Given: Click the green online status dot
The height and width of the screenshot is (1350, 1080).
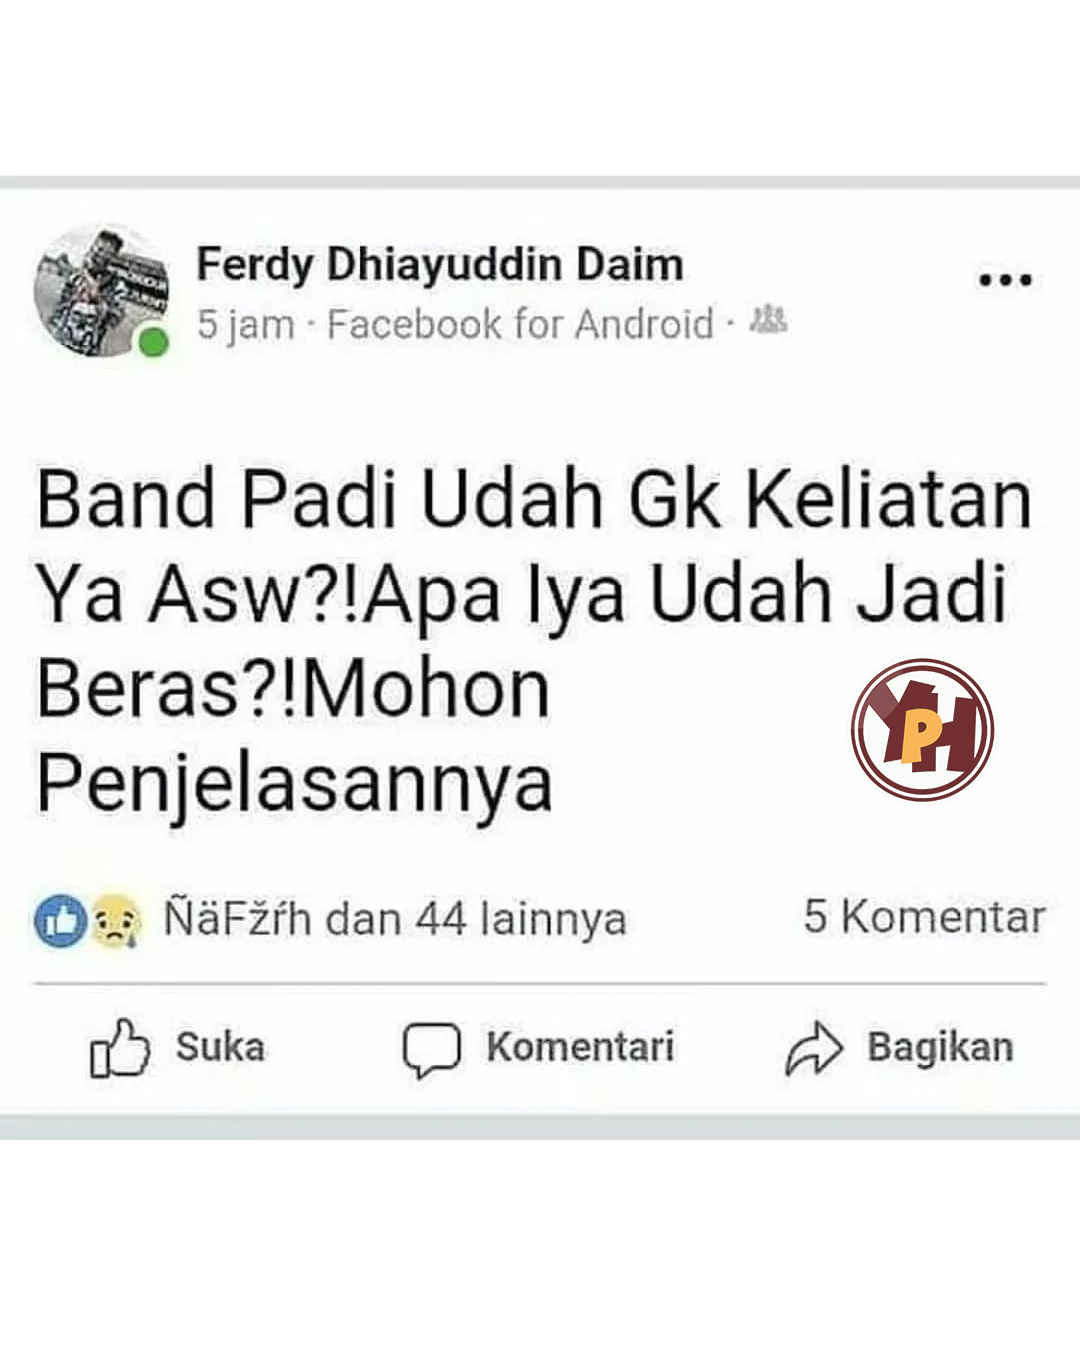Looking at the screenshot, I should click(x=153, y=343).
